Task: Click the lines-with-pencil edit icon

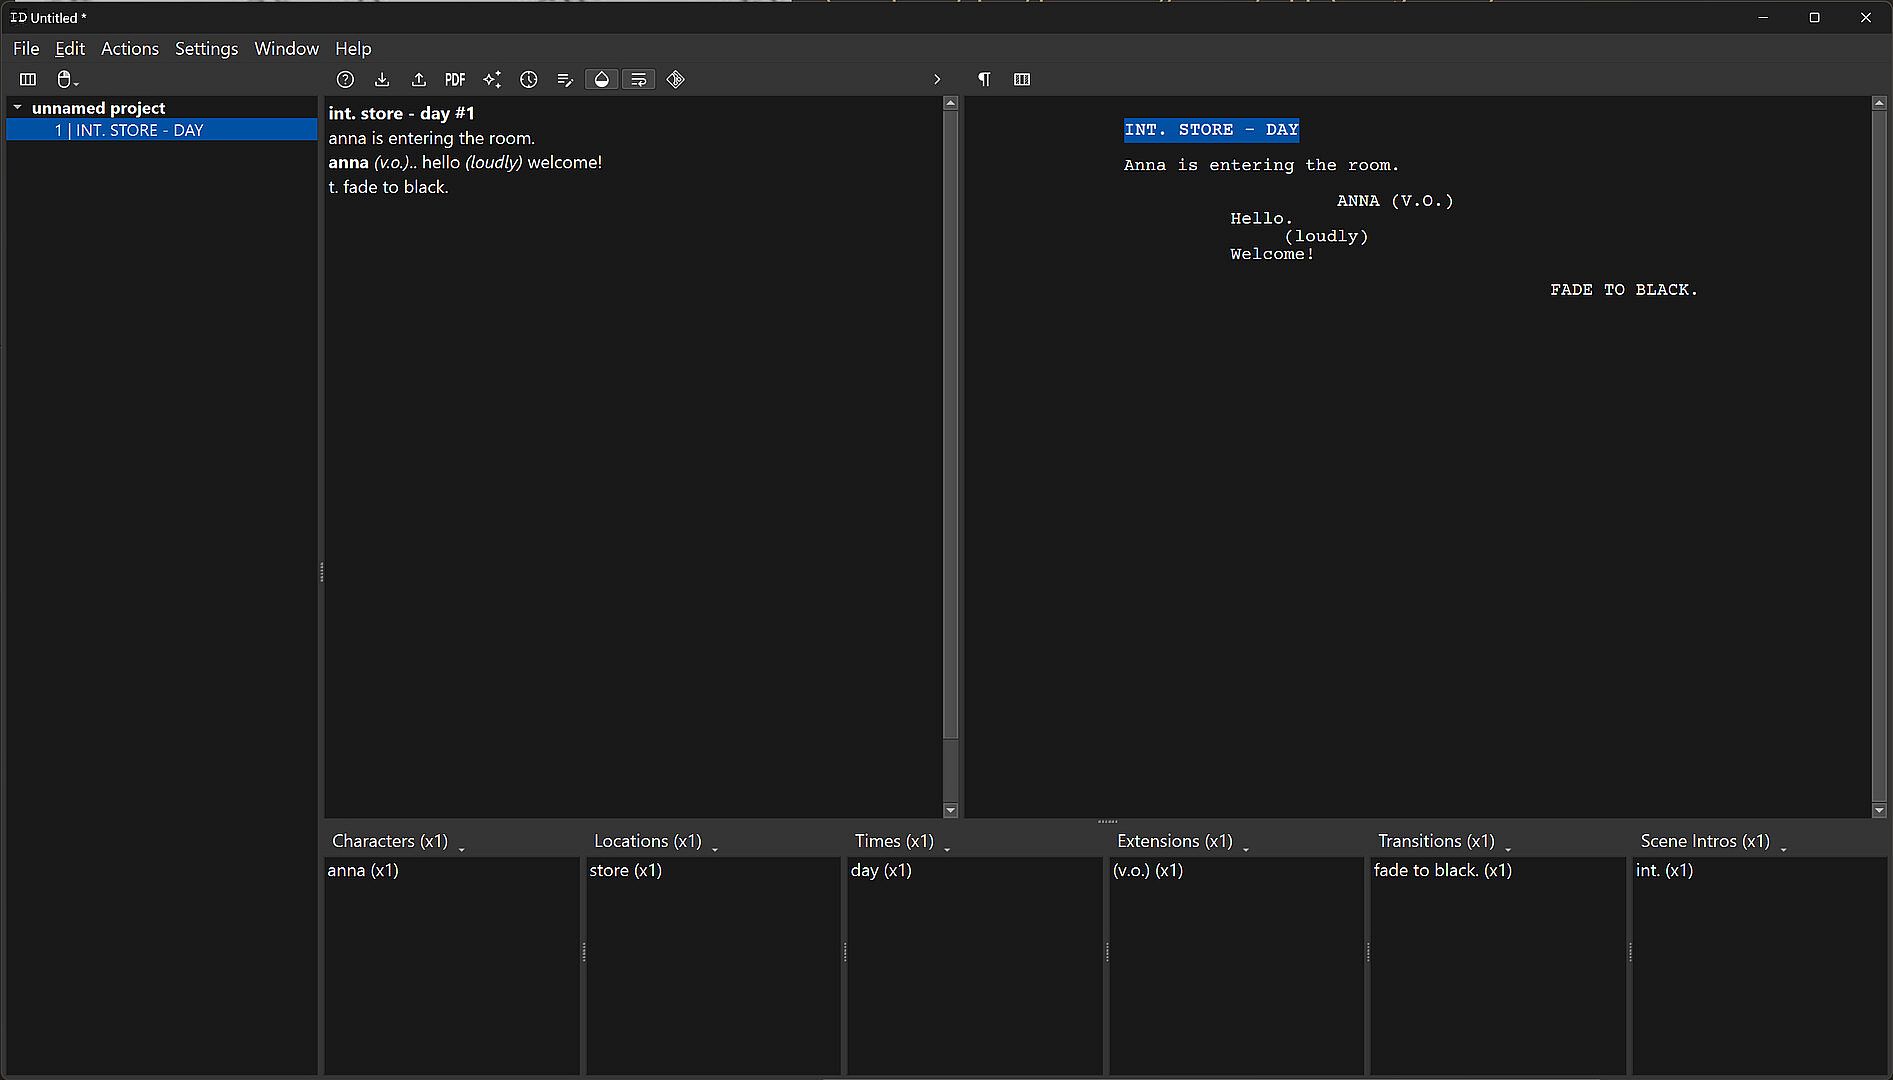Action: click(x=565, y=80)
